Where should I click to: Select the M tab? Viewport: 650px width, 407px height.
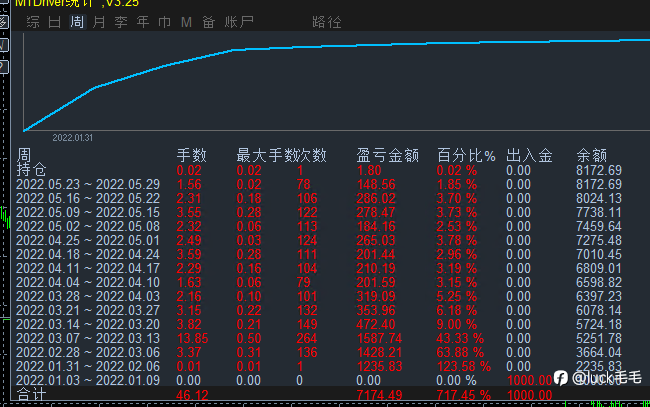click(x=186, y=22)
